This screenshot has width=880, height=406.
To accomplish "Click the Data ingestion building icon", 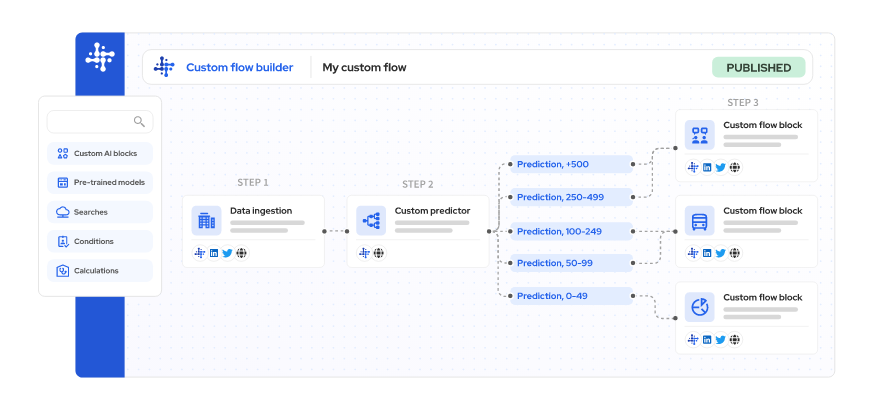I will pos(206,220).
